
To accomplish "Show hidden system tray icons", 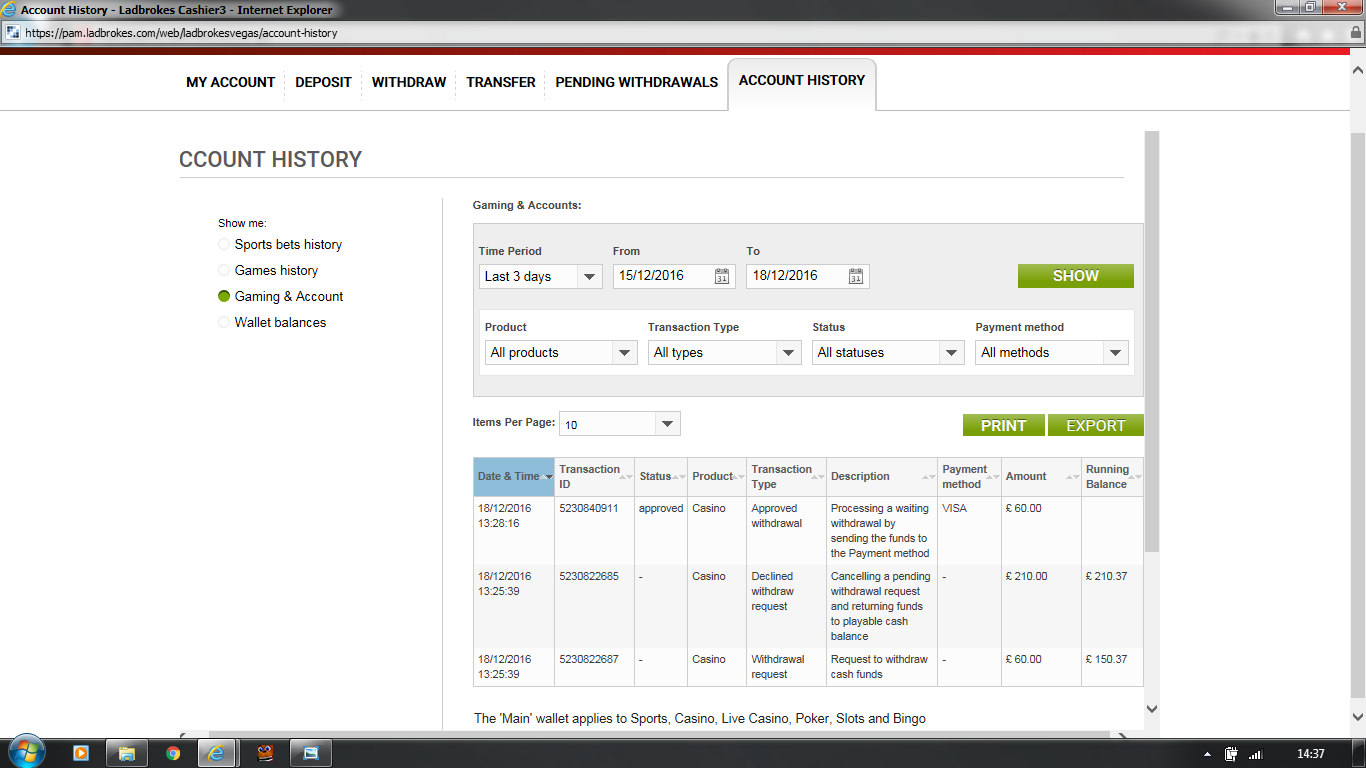I will click(x=1207, y=754).
